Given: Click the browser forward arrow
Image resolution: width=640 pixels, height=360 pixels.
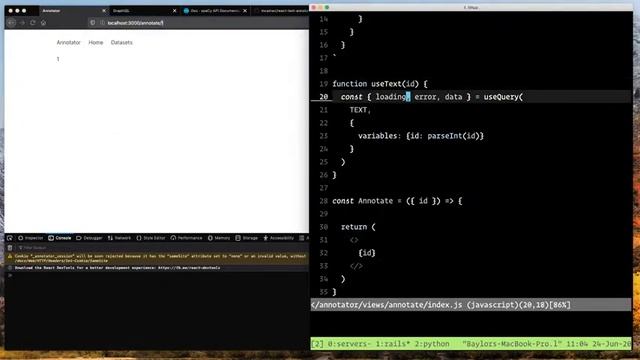Looking at the screenshot, I should 22,23.
